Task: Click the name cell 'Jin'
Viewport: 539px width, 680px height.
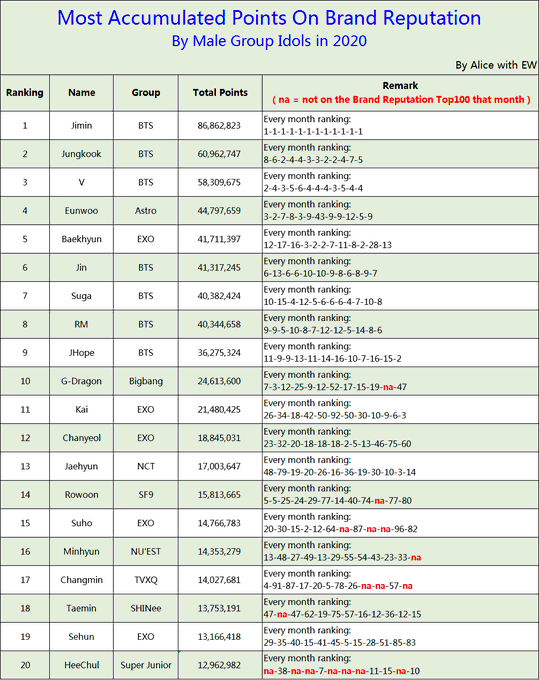Action: (x=82, y=268)
